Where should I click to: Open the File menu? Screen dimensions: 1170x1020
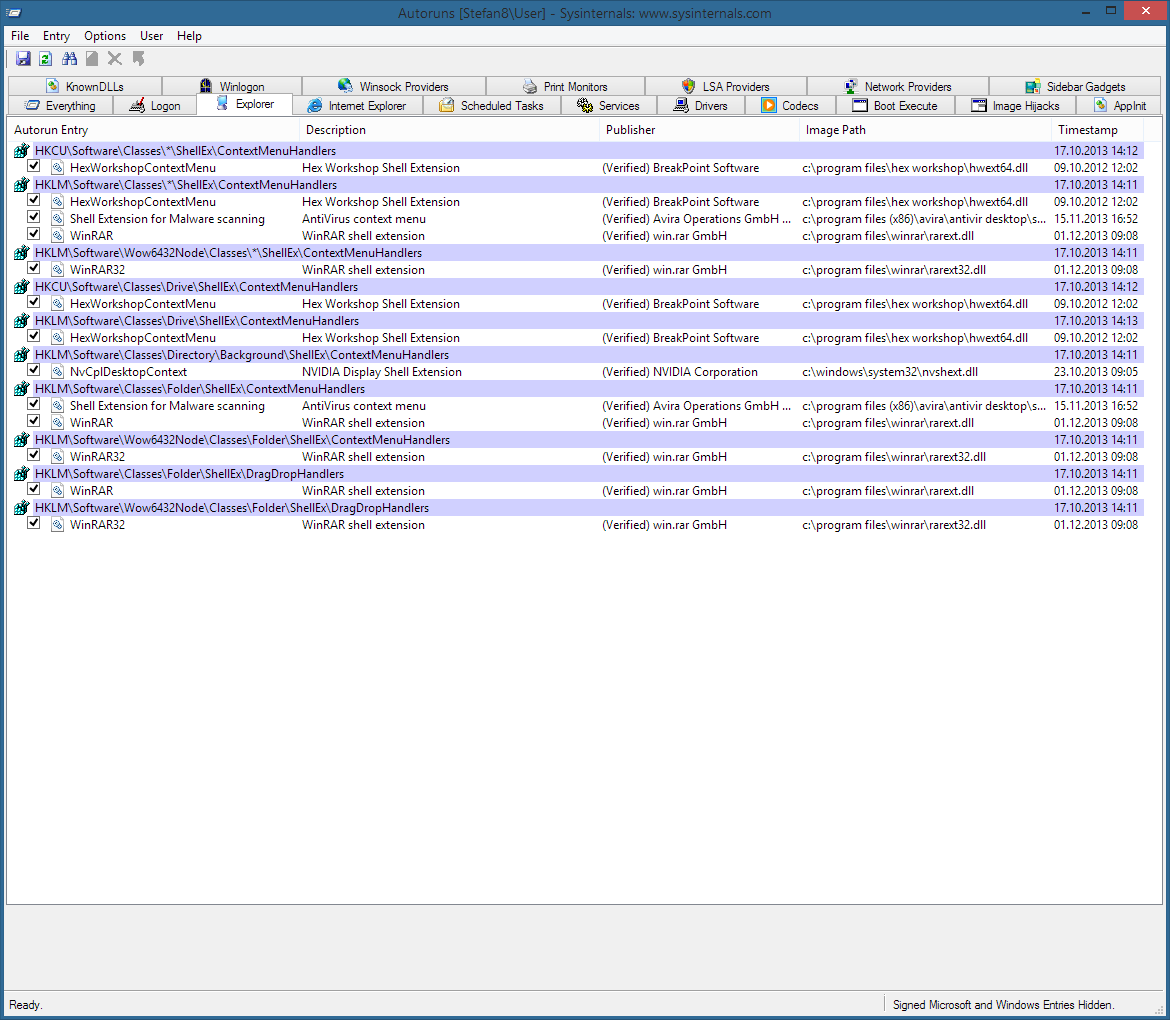[x=20, y=36]
